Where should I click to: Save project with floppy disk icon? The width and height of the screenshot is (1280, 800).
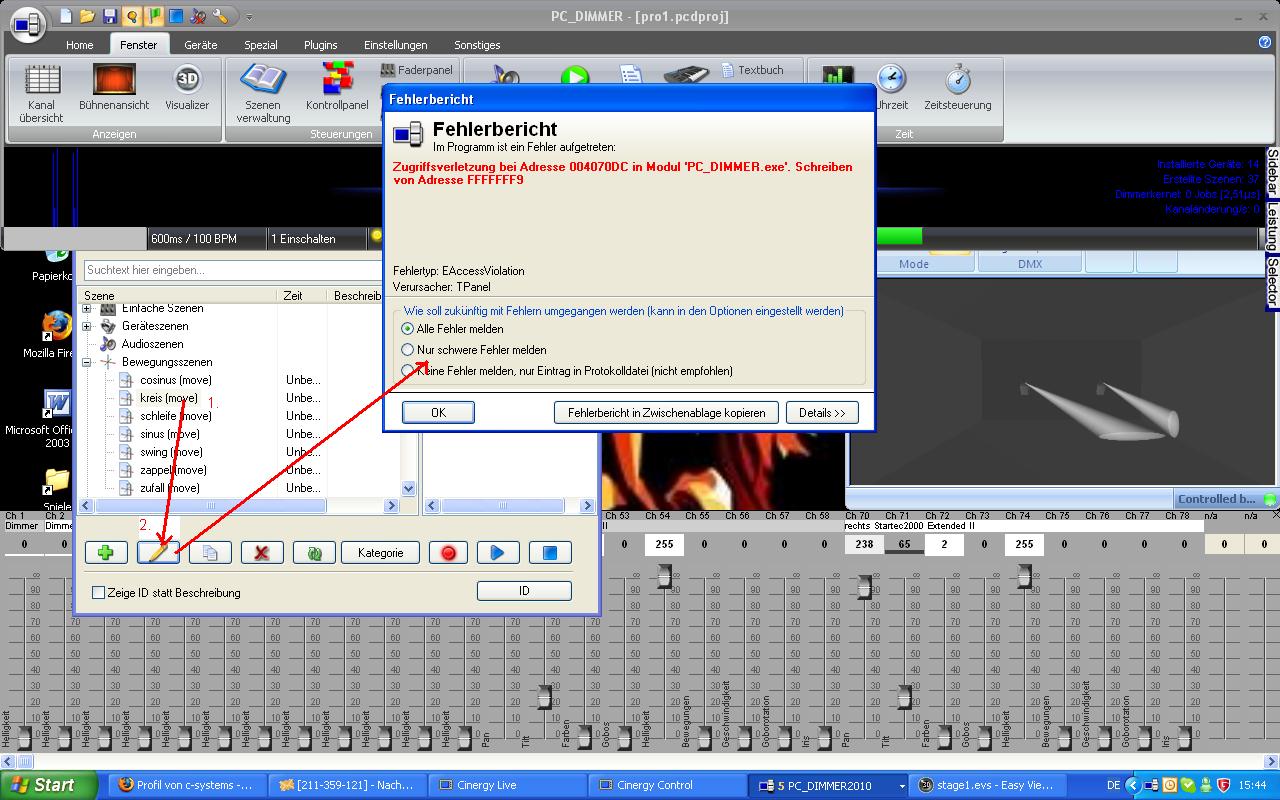click(x=110, y=16)
